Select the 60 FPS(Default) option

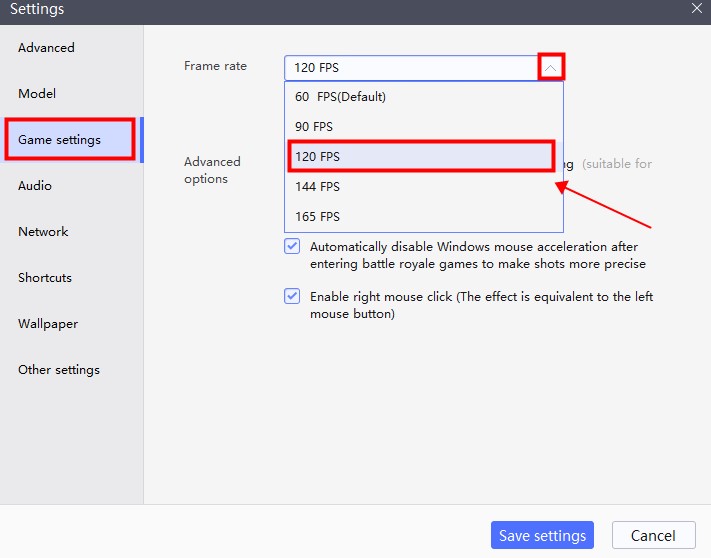[424, 97]
